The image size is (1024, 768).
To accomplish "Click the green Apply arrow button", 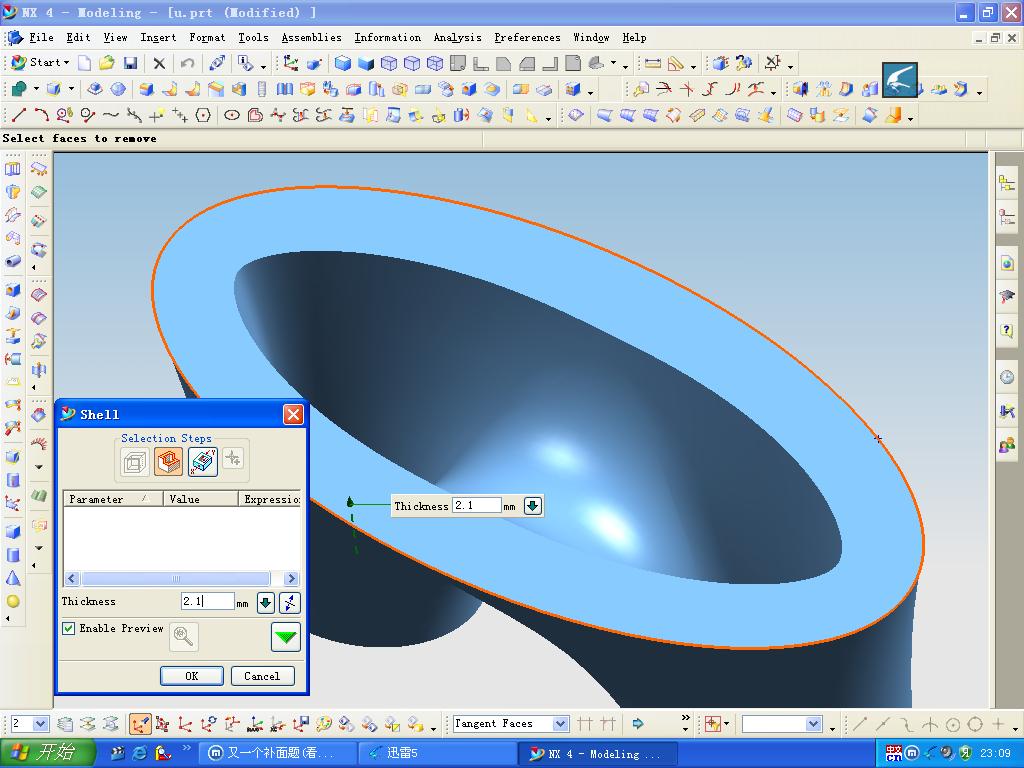I will coord(286,637).
